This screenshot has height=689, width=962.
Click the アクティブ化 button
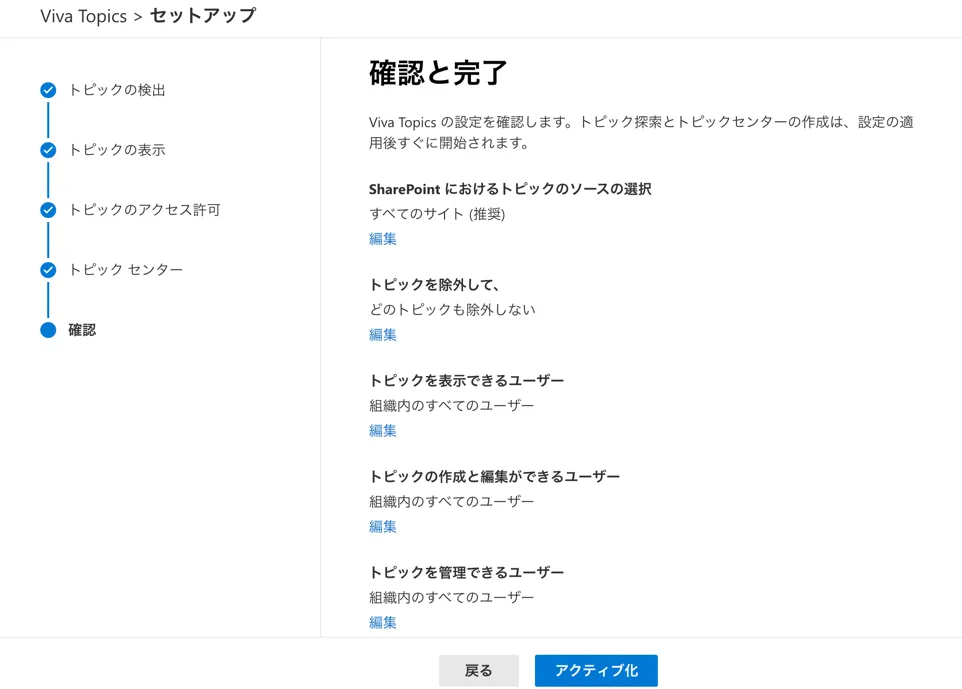(596, 671)
